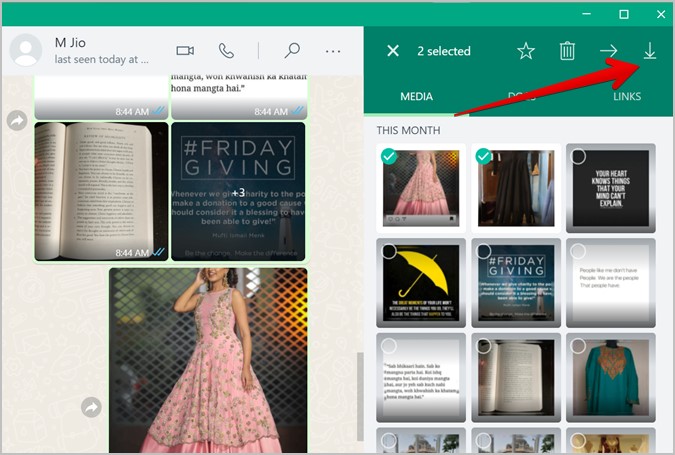Switch to the MEDIA tab

point(416,97)
